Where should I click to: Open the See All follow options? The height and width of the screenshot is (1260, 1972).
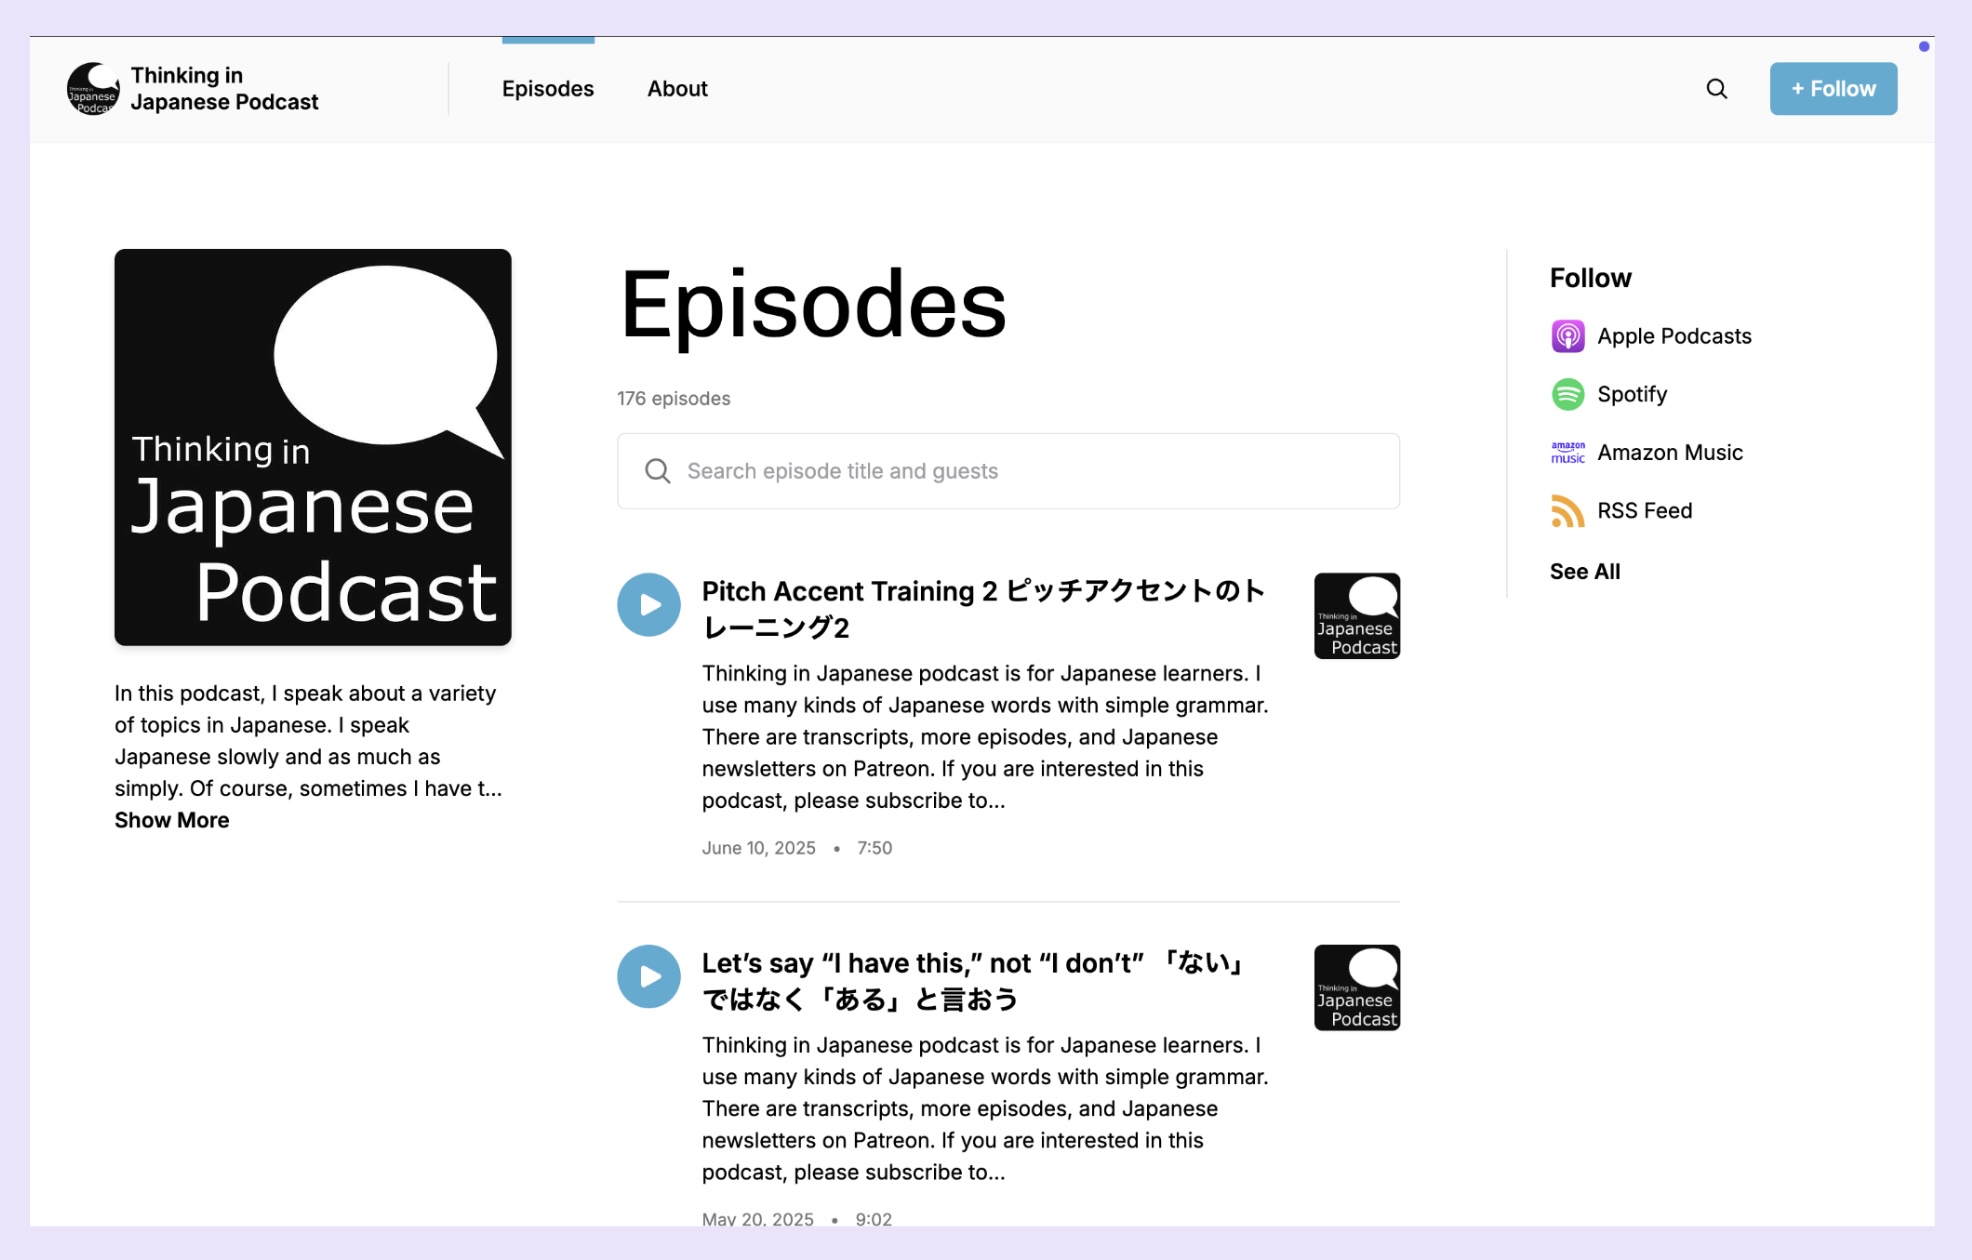[x=1585, y=571]
